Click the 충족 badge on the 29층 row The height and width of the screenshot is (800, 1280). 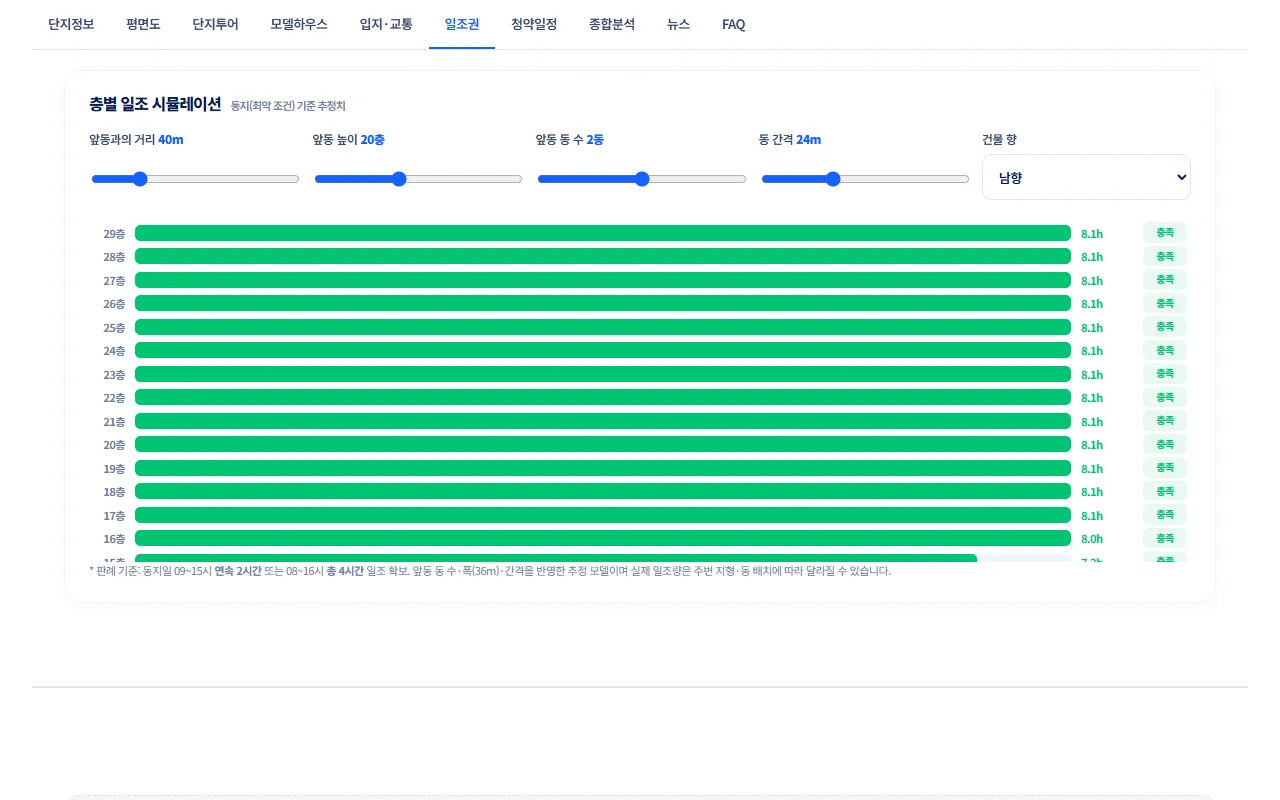click(1165, 232)
